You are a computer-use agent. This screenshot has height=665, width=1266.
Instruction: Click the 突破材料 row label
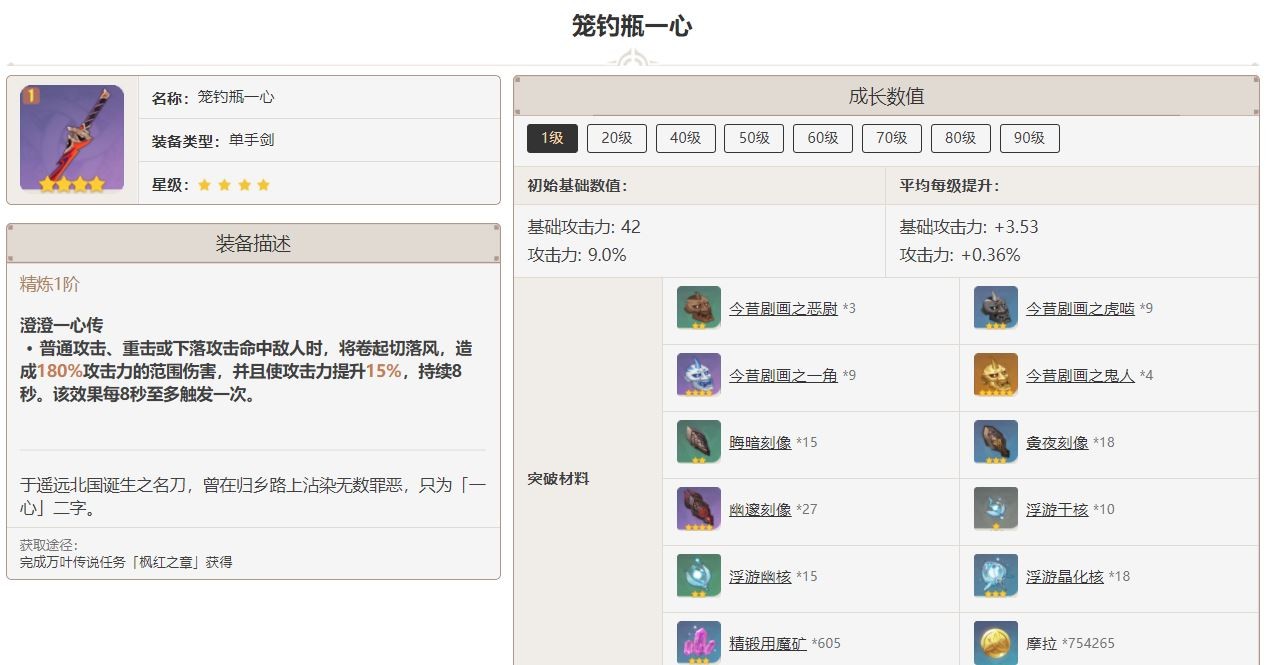(558, 479)
